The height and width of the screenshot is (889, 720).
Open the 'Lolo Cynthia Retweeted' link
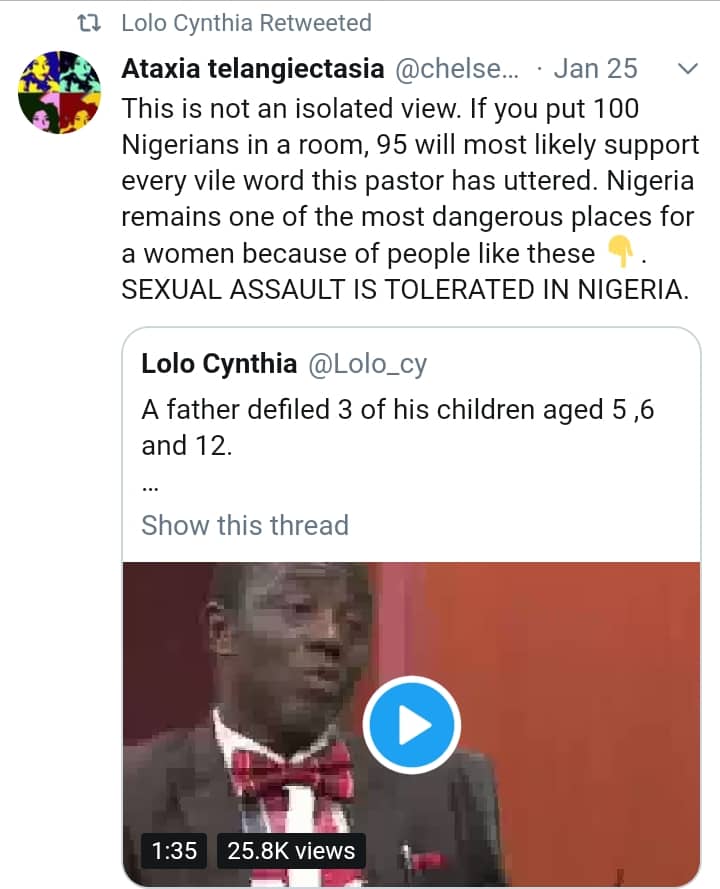point(246,23)
